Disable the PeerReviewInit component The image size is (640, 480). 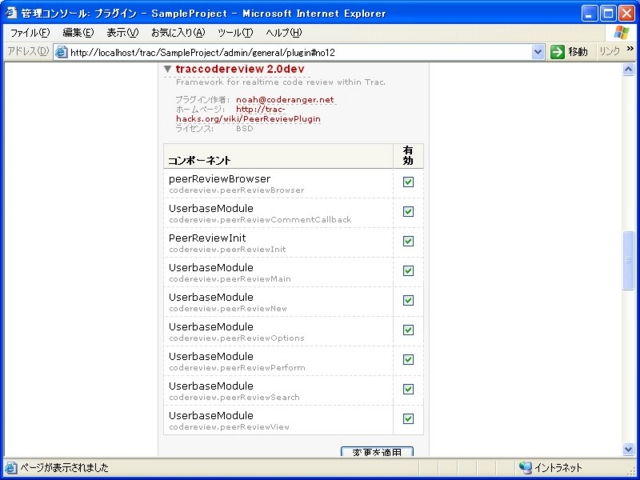tap(408, 241)
